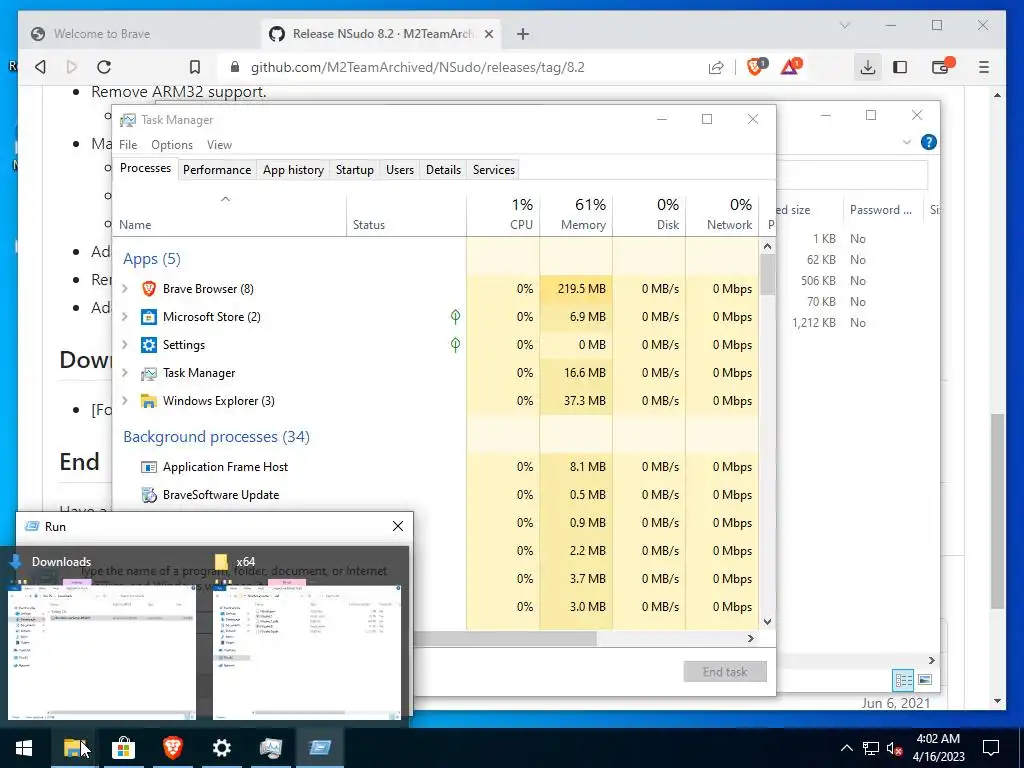Show hidden system tray icons
Viewport: 1024px width, 768px height.
pos(846,748)
